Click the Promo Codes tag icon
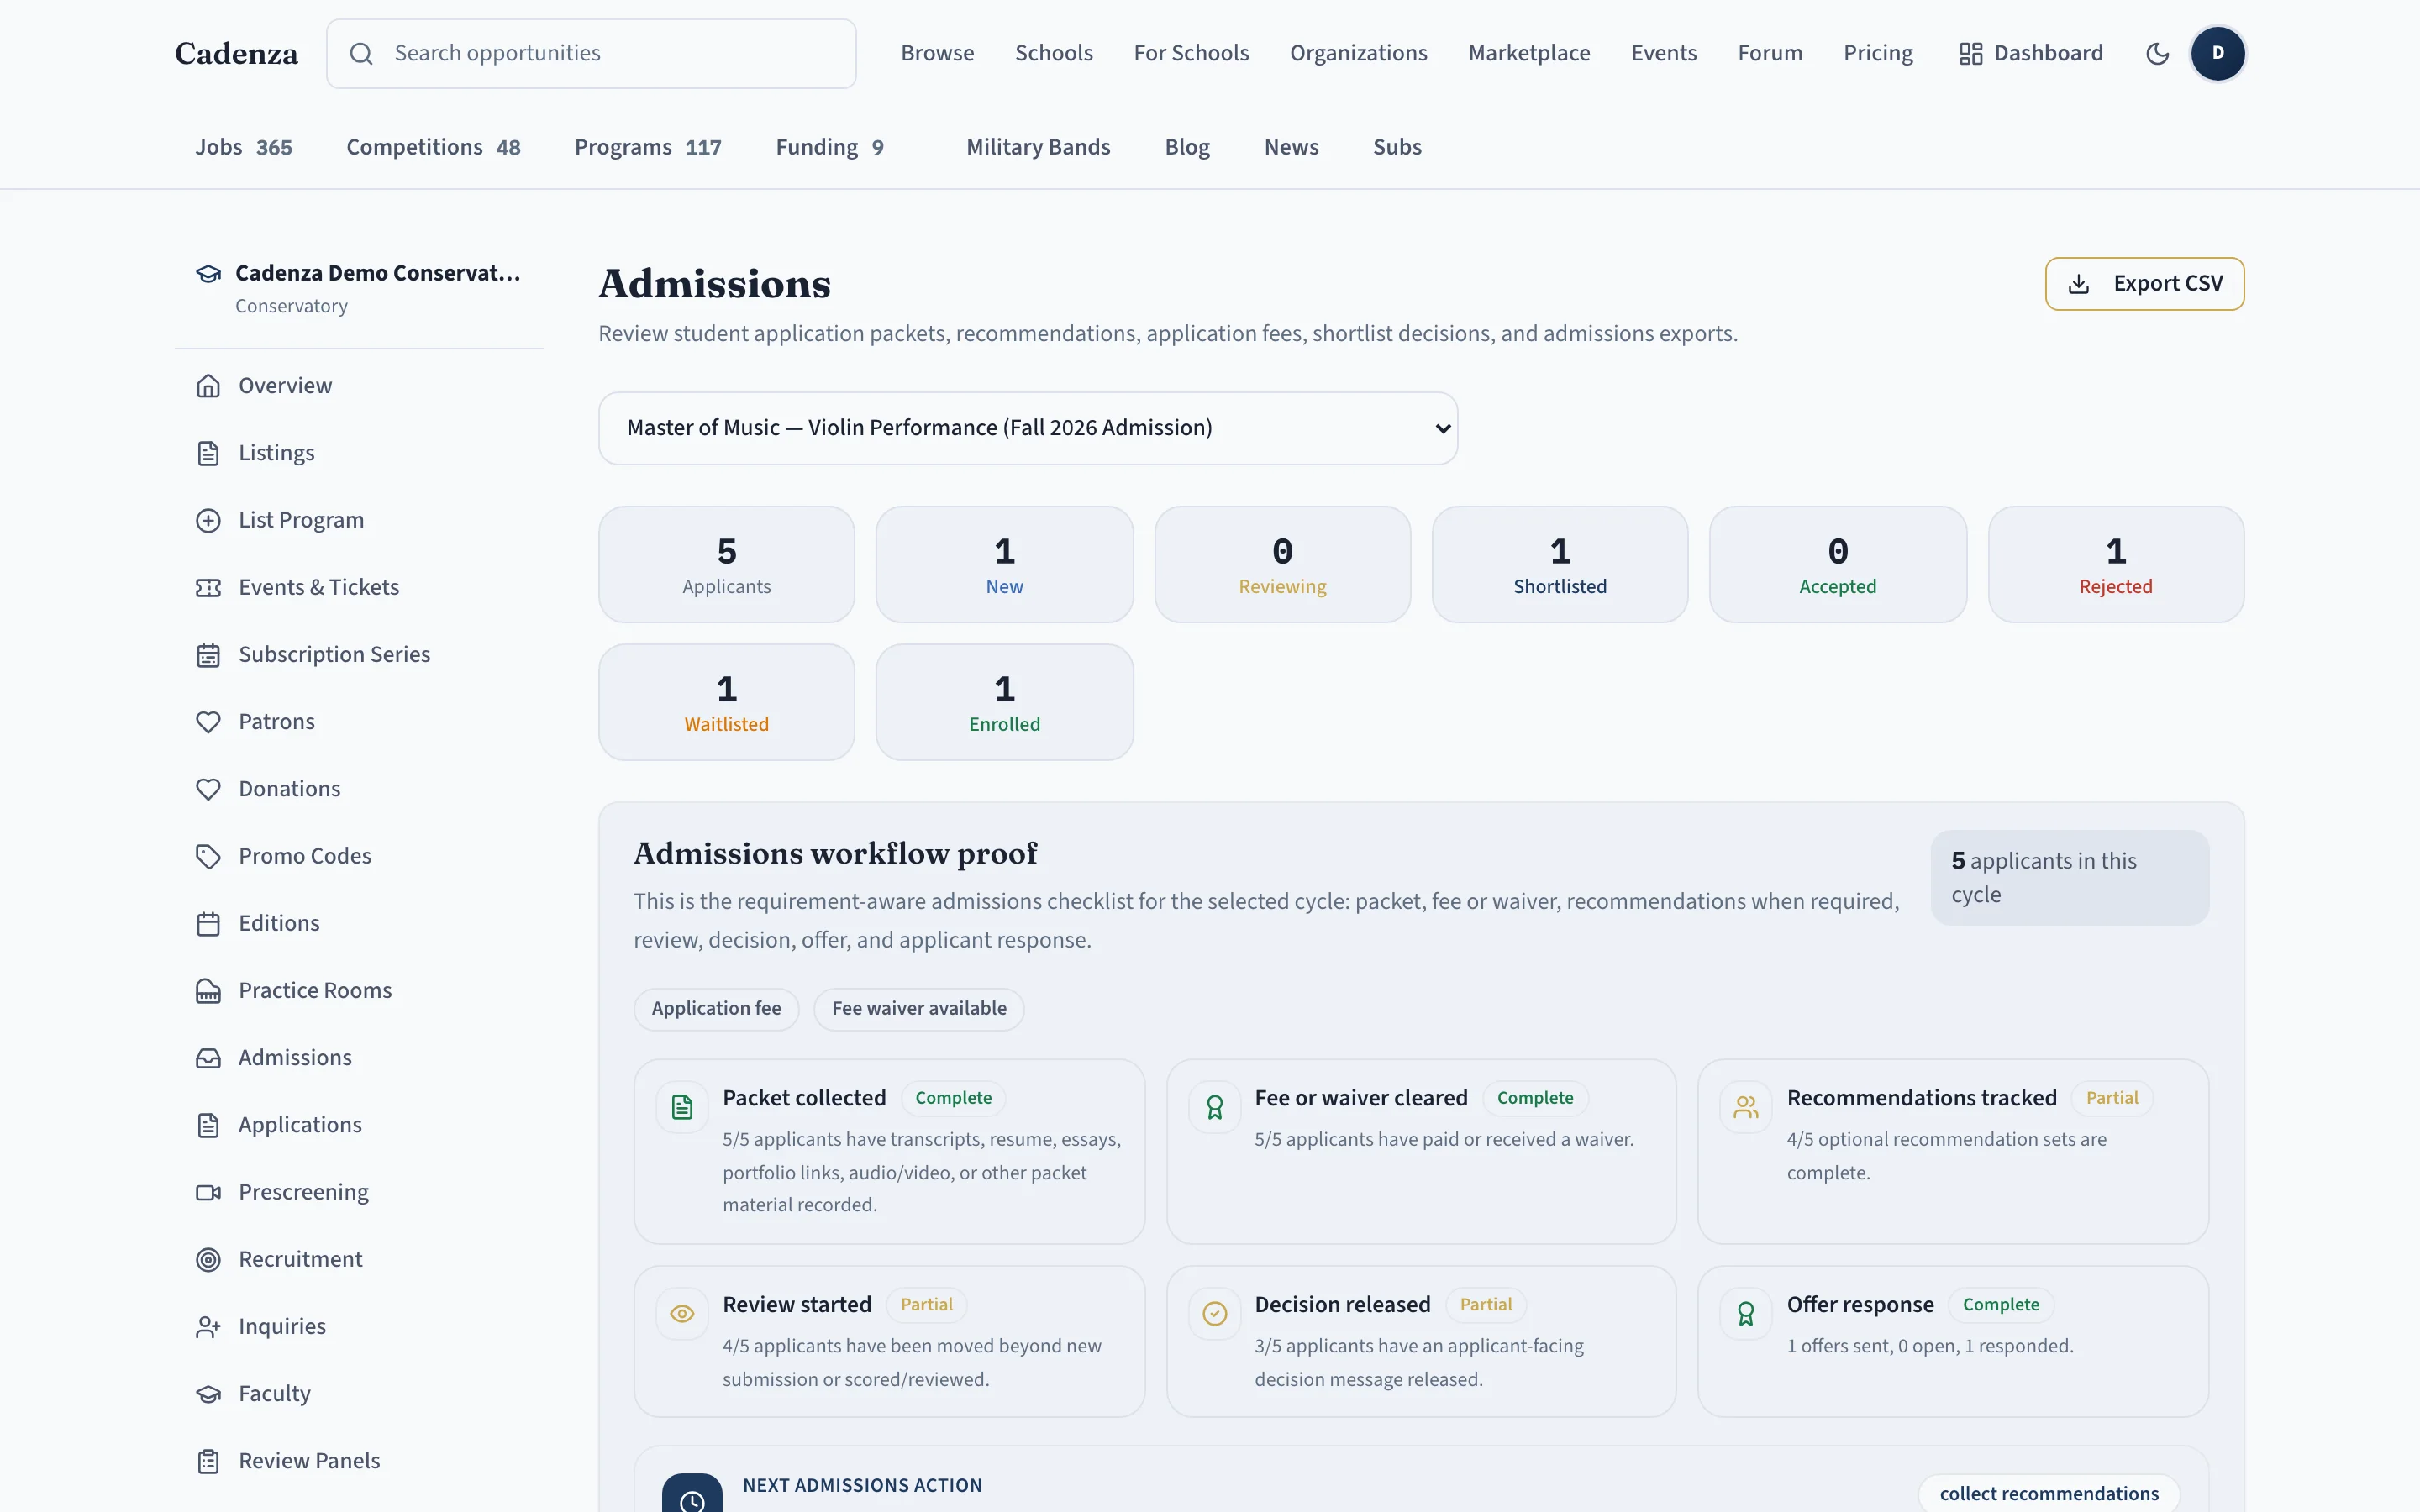The width and height of the screenshot is (2420, 1512). (x=208, y=856)
